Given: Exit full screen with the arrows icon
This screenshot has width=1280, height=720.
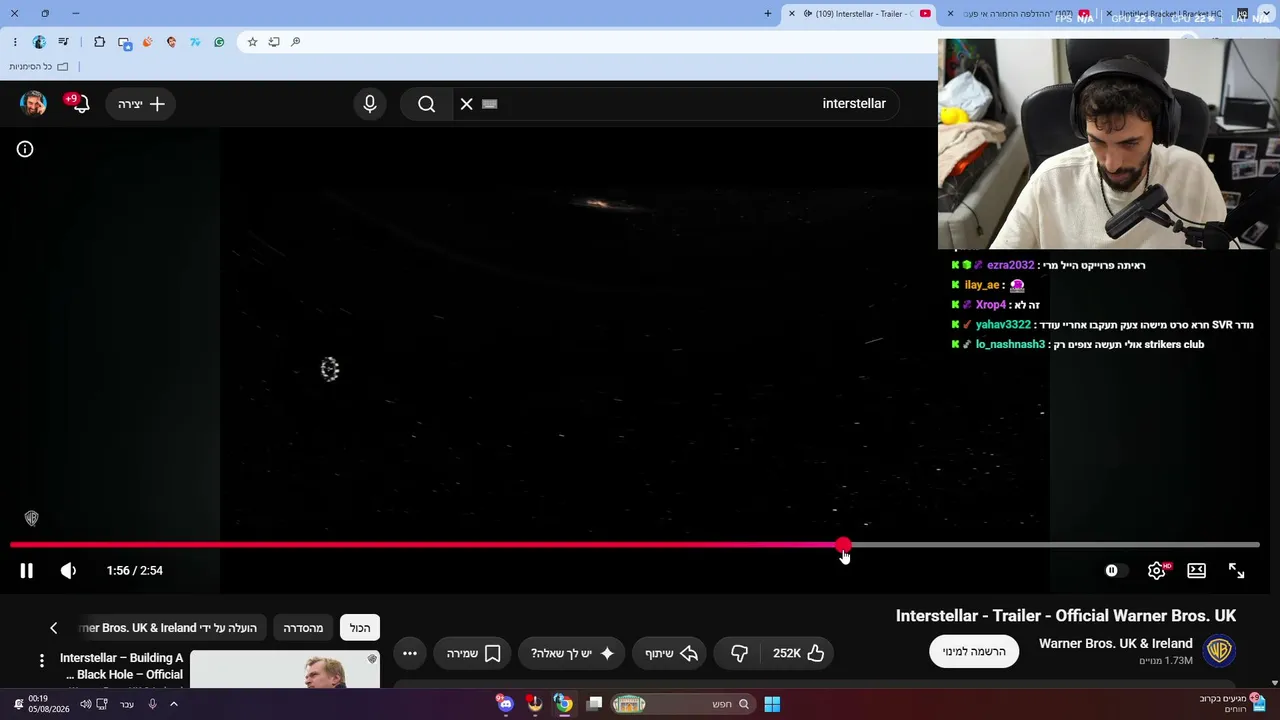Looking at the screenshot, I should pos(1236,571).
